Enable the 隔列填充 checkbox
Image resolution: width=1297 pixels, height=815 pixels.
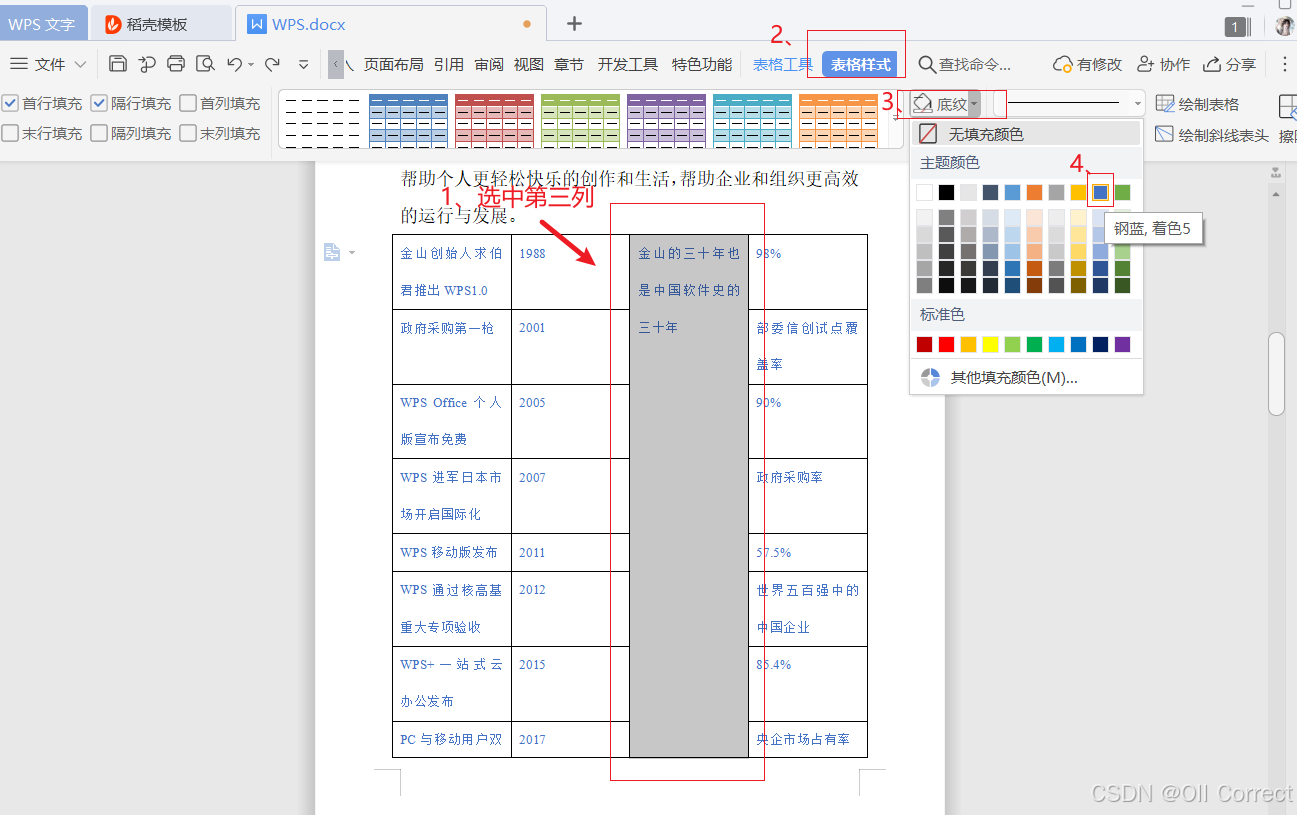click(99, 133)
